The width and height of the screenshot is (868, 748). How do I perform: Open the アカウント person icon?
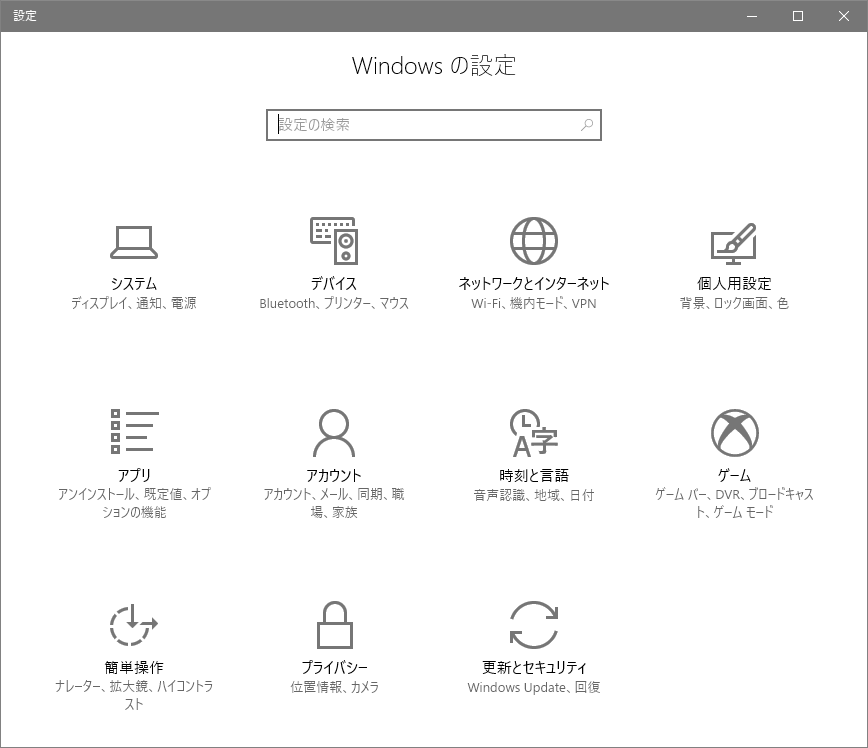334,432
